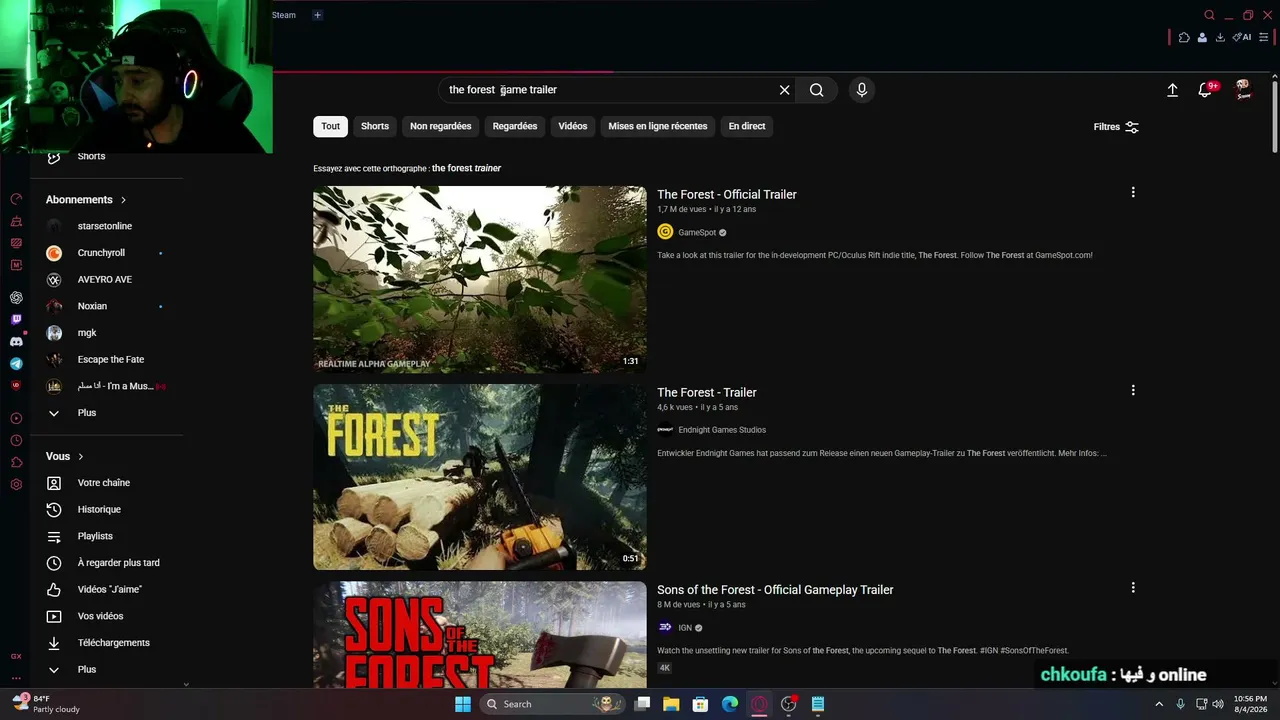Play the yellow-logo The Forest chainsaw thumbnail
Screen dimensions: 1280x720
point(480,477)
